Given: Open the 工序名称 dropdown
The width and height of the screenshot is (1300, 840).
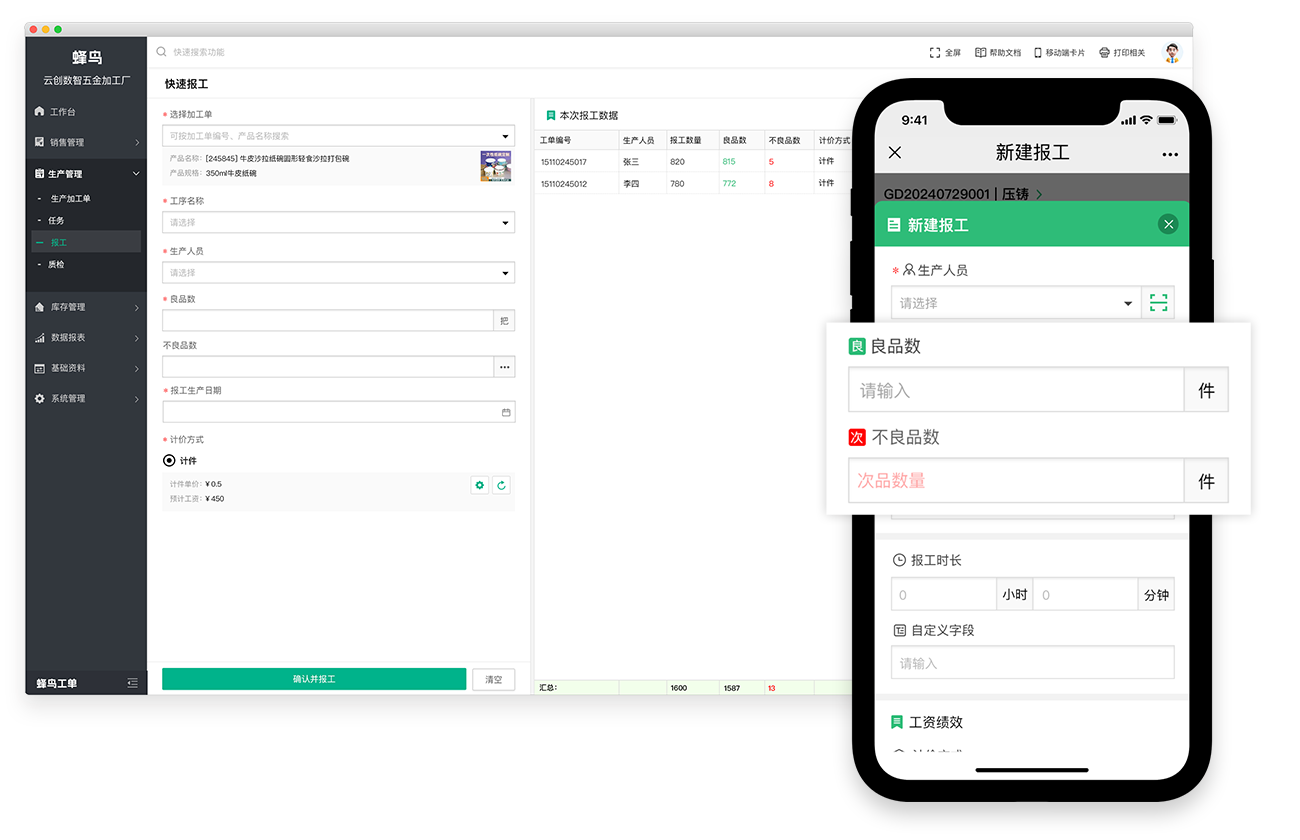Looking at the screenshot, I should click(505, 223).
